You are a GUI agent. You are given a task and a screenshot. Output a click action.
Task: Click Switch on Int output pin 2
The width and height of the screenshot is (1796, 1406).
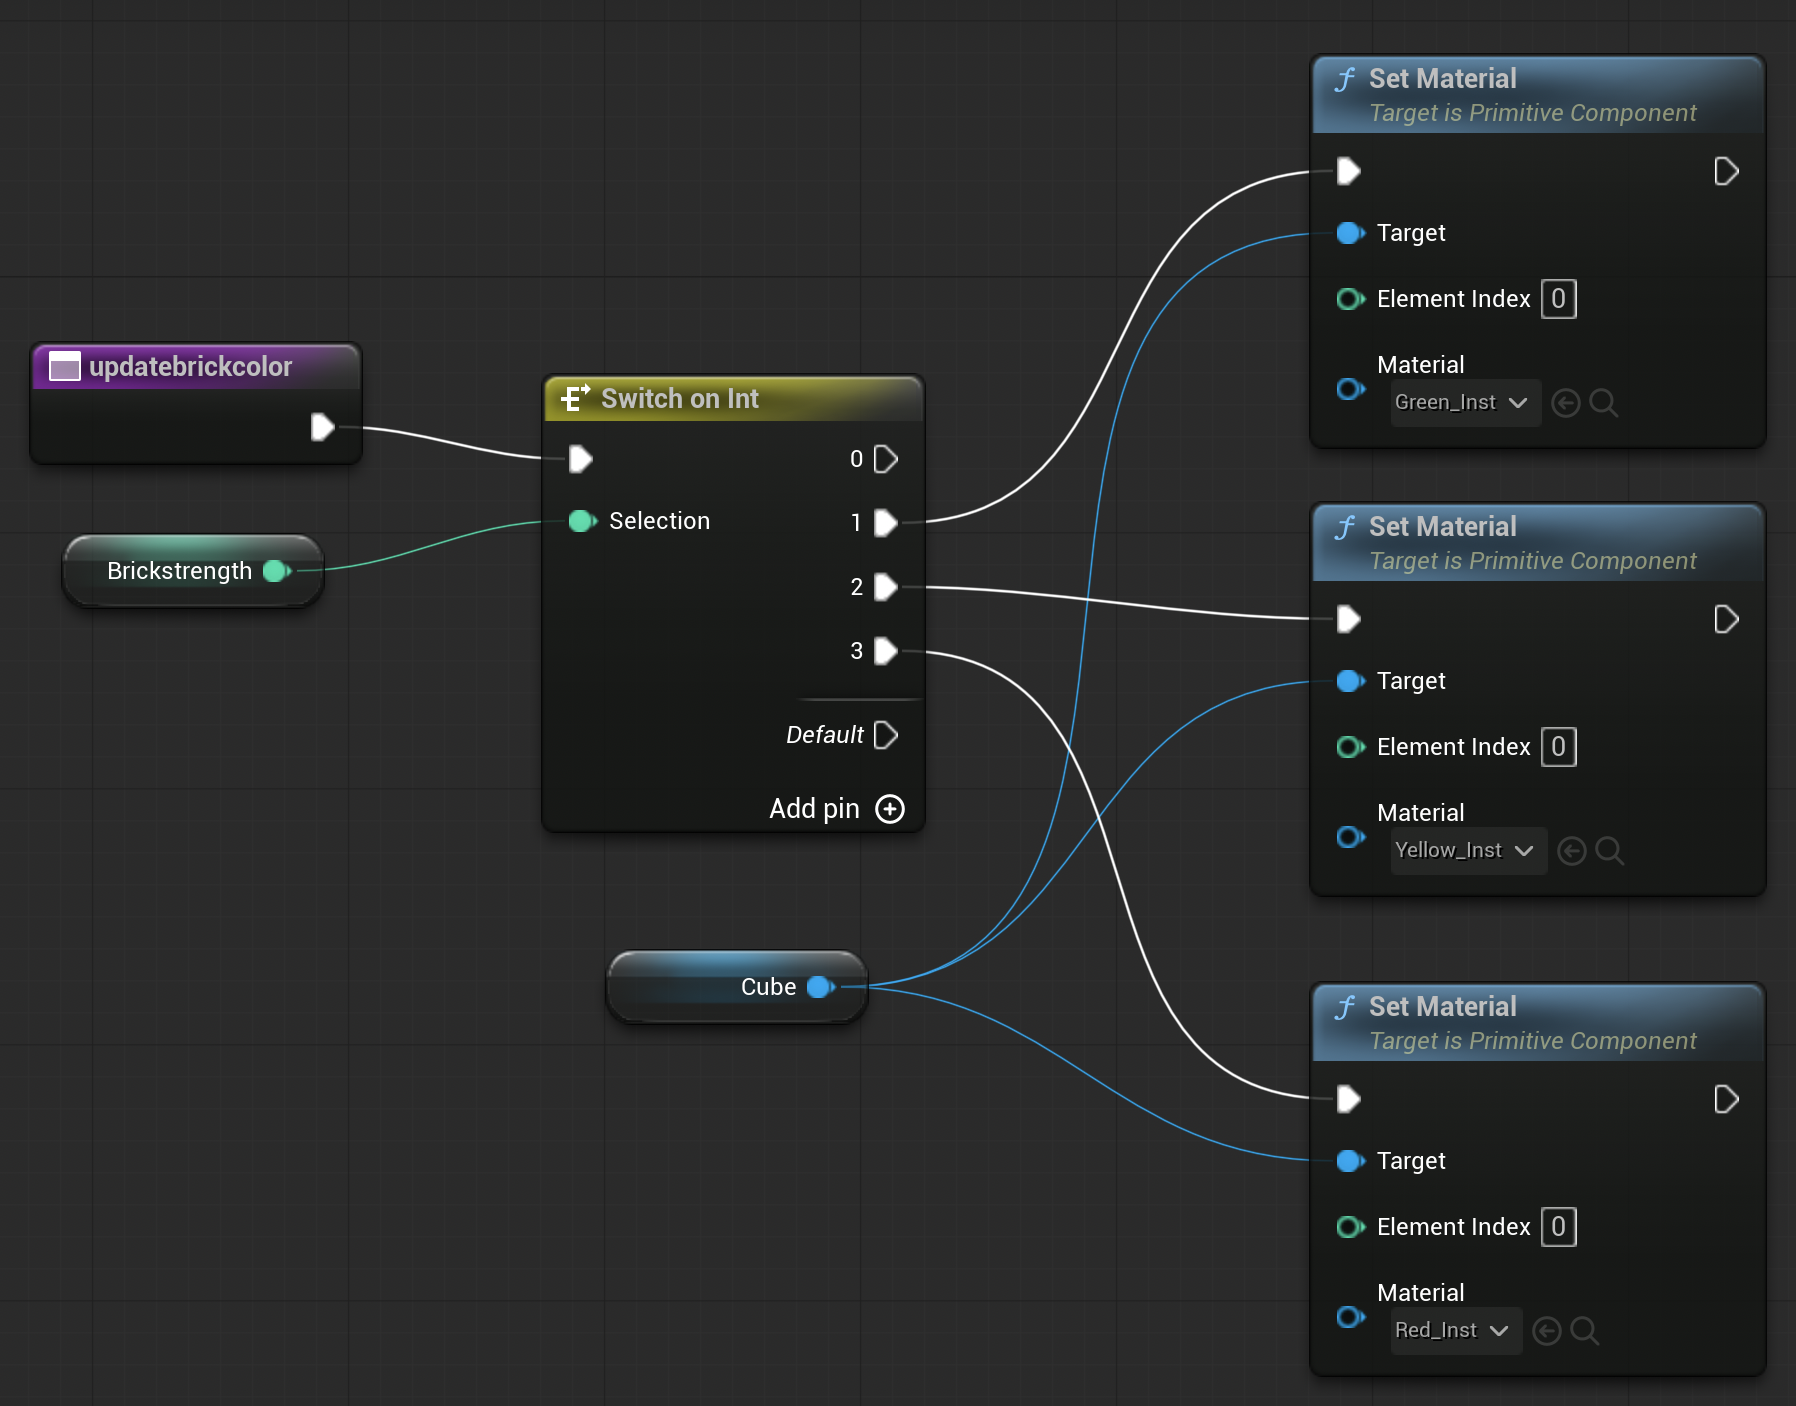coord(886,587)
